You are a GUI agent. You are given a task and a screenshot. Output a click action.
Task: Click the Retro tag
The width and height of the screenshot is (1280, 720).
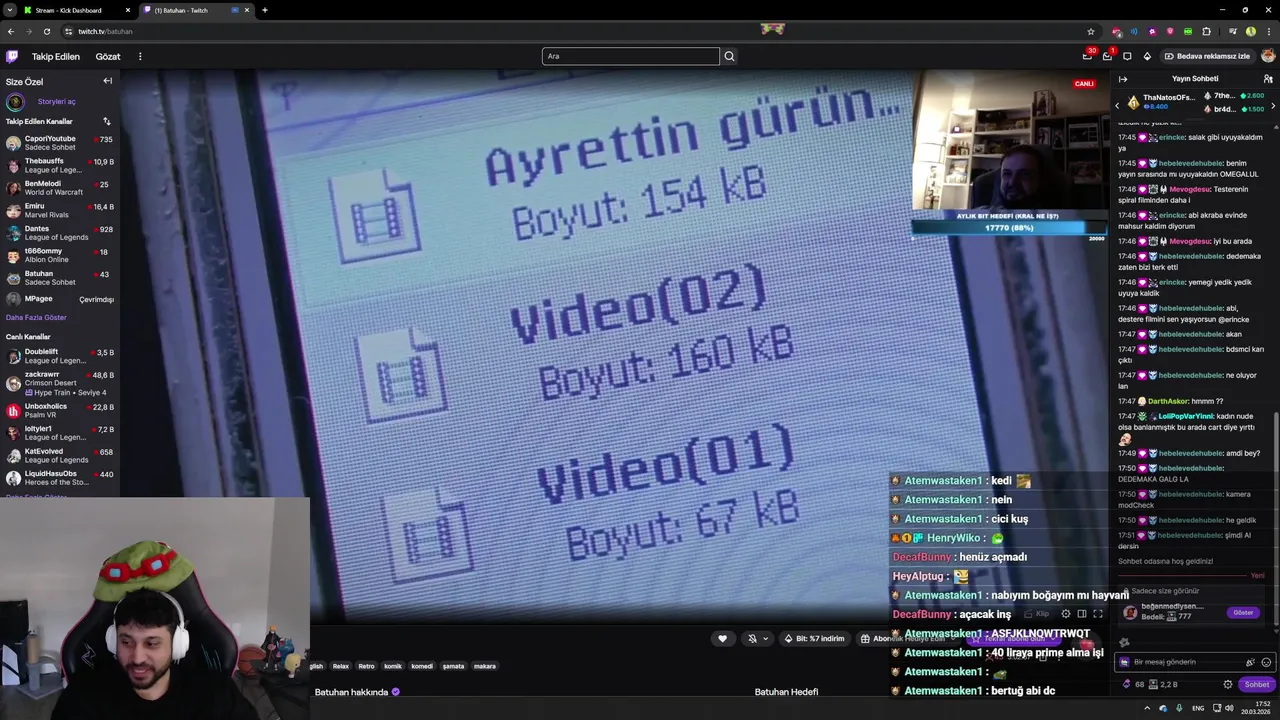tap(366, 666)
